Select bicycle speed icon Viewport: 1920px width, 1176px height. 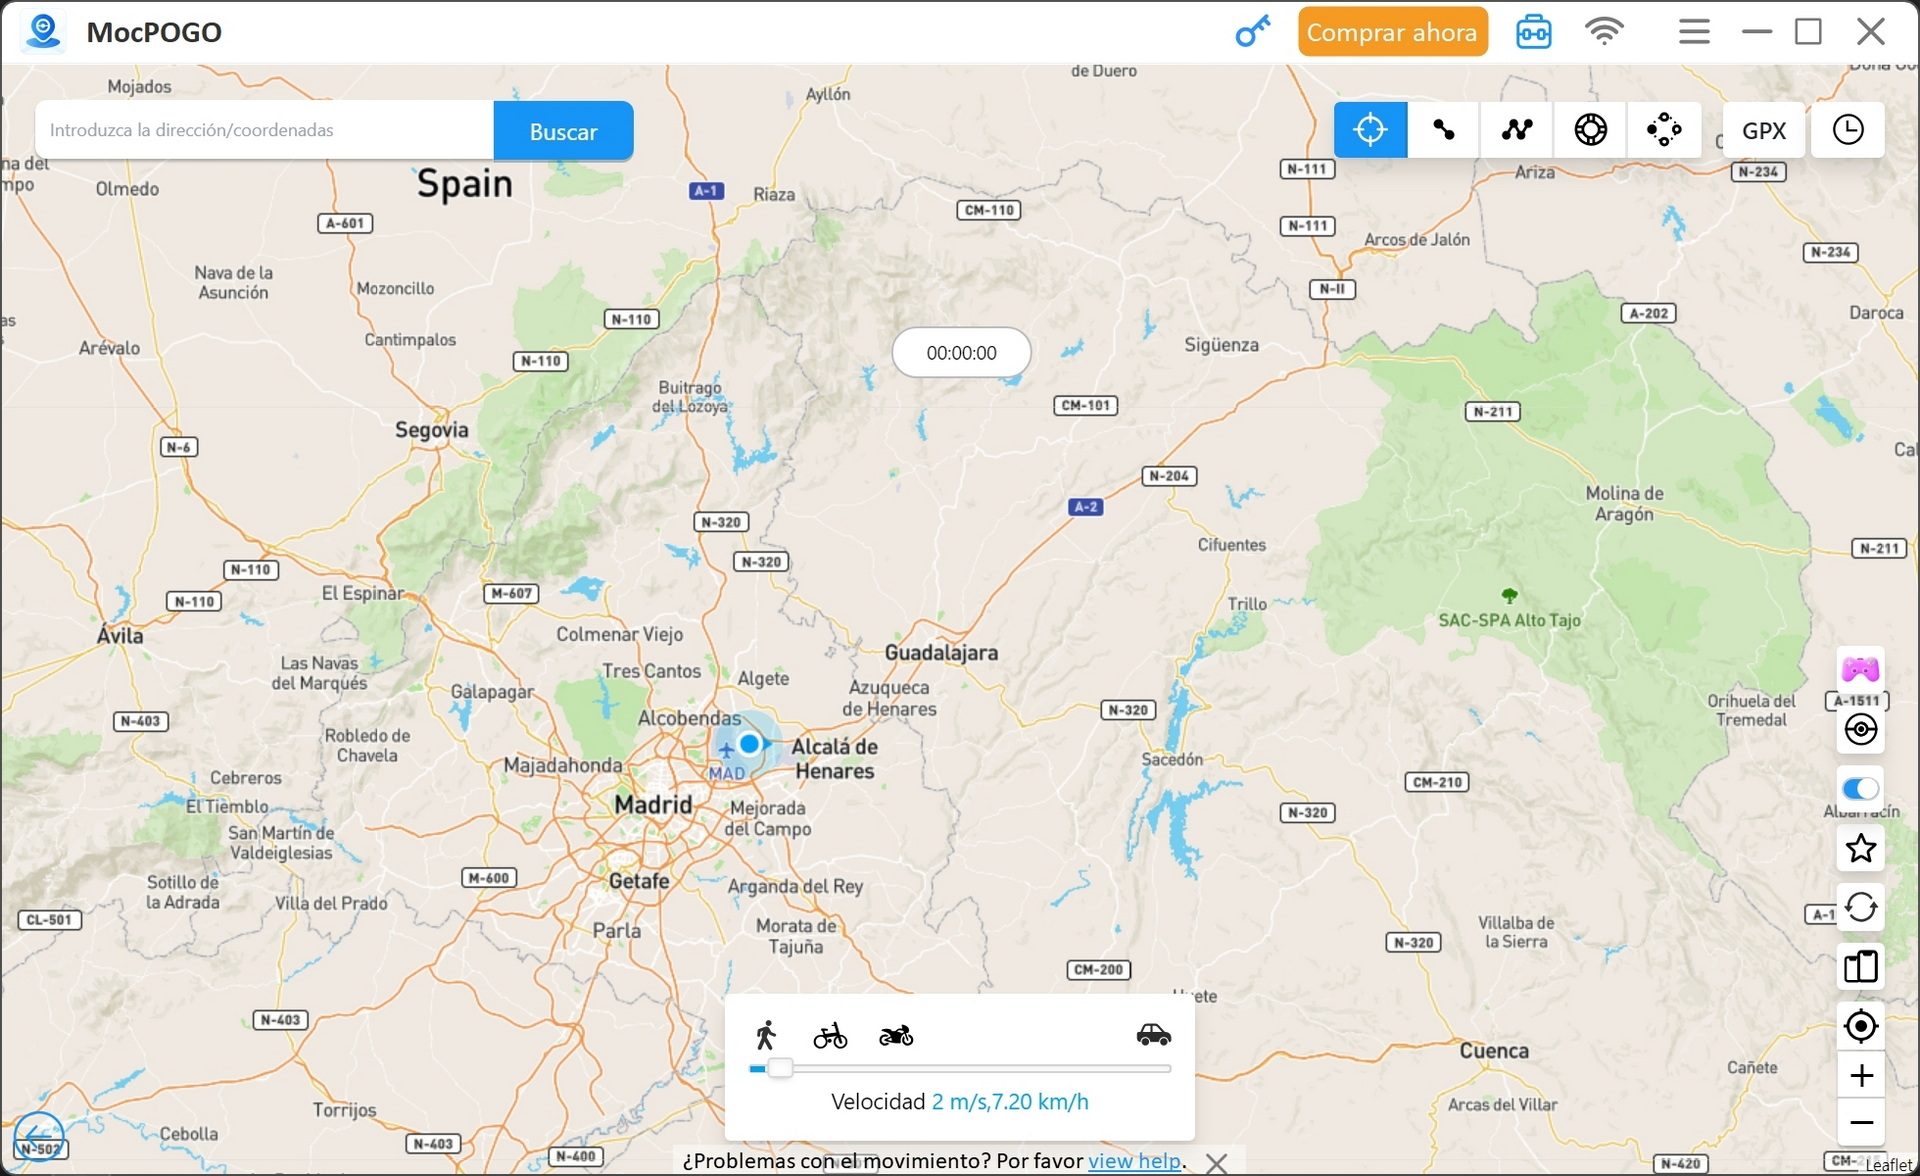click(830, 1036)
